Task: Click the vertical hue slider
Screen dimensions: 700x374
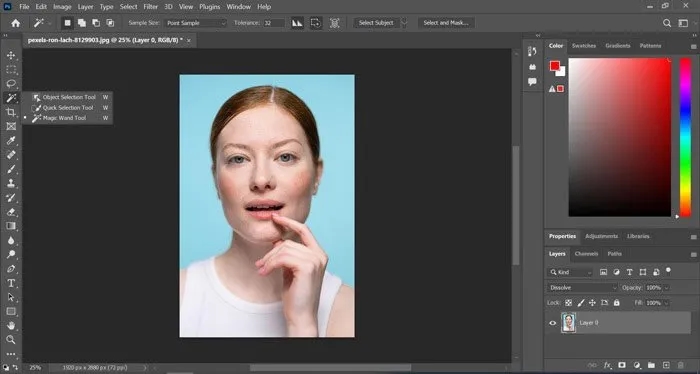Action: tap(685, 137)
